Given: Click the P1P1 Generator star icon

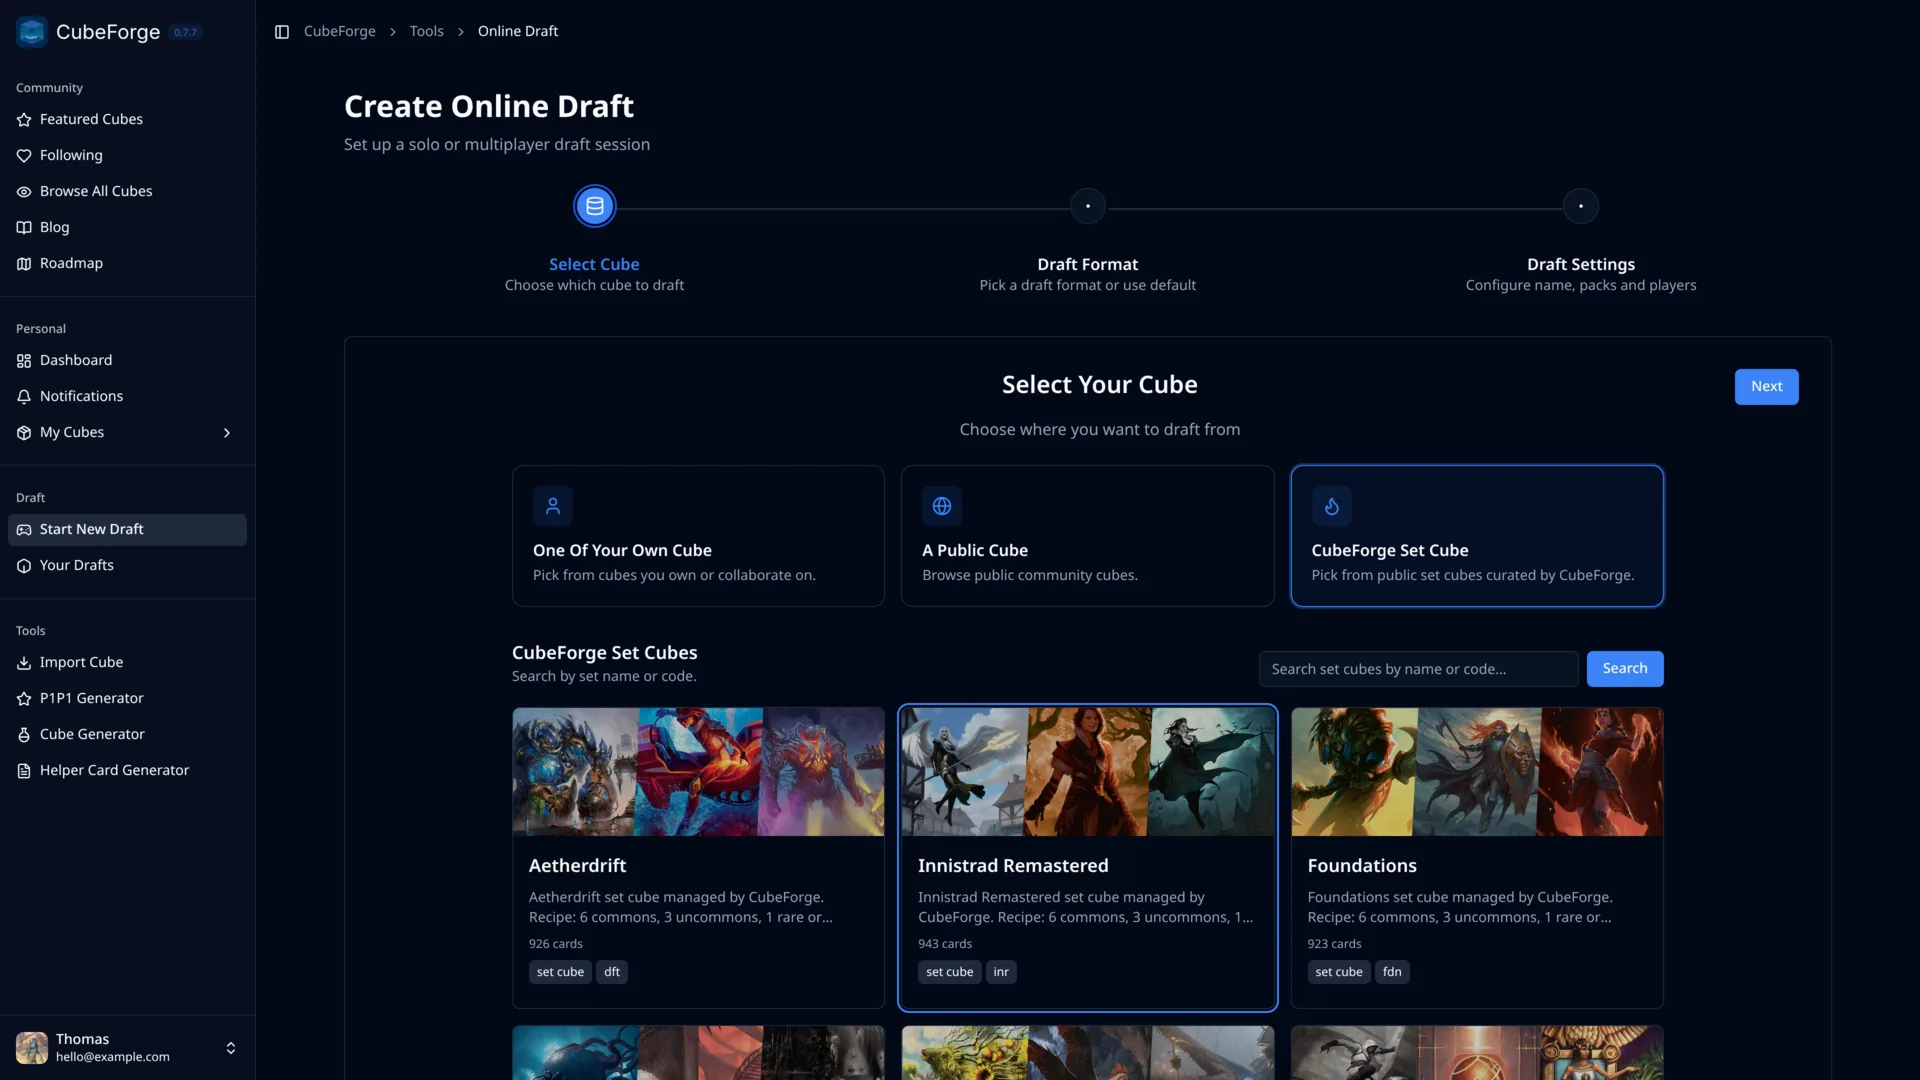Looking at the screenshot, I should tap(24, 699).
